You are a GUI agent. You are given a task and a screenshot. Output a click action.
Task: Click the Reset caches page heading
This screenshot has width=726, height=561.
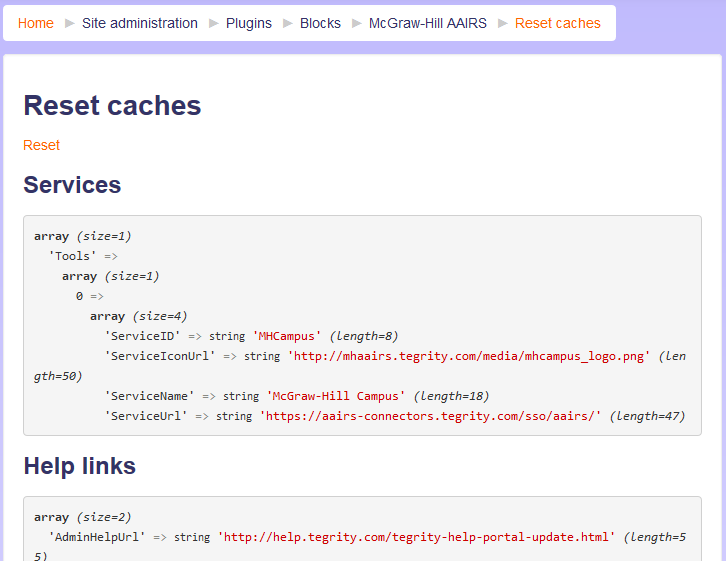click(x=112, y=106)
